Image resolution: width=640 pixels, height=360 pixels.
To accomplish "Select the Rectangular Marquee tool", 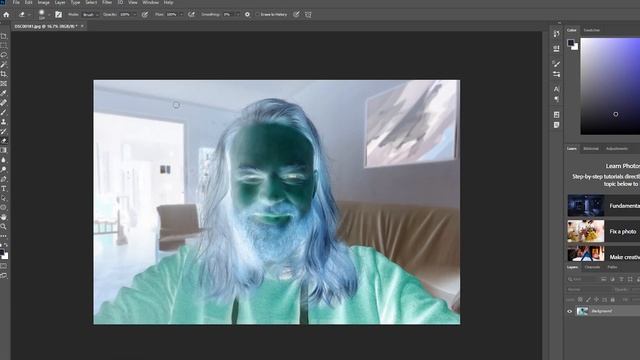I will click(4, 45).
